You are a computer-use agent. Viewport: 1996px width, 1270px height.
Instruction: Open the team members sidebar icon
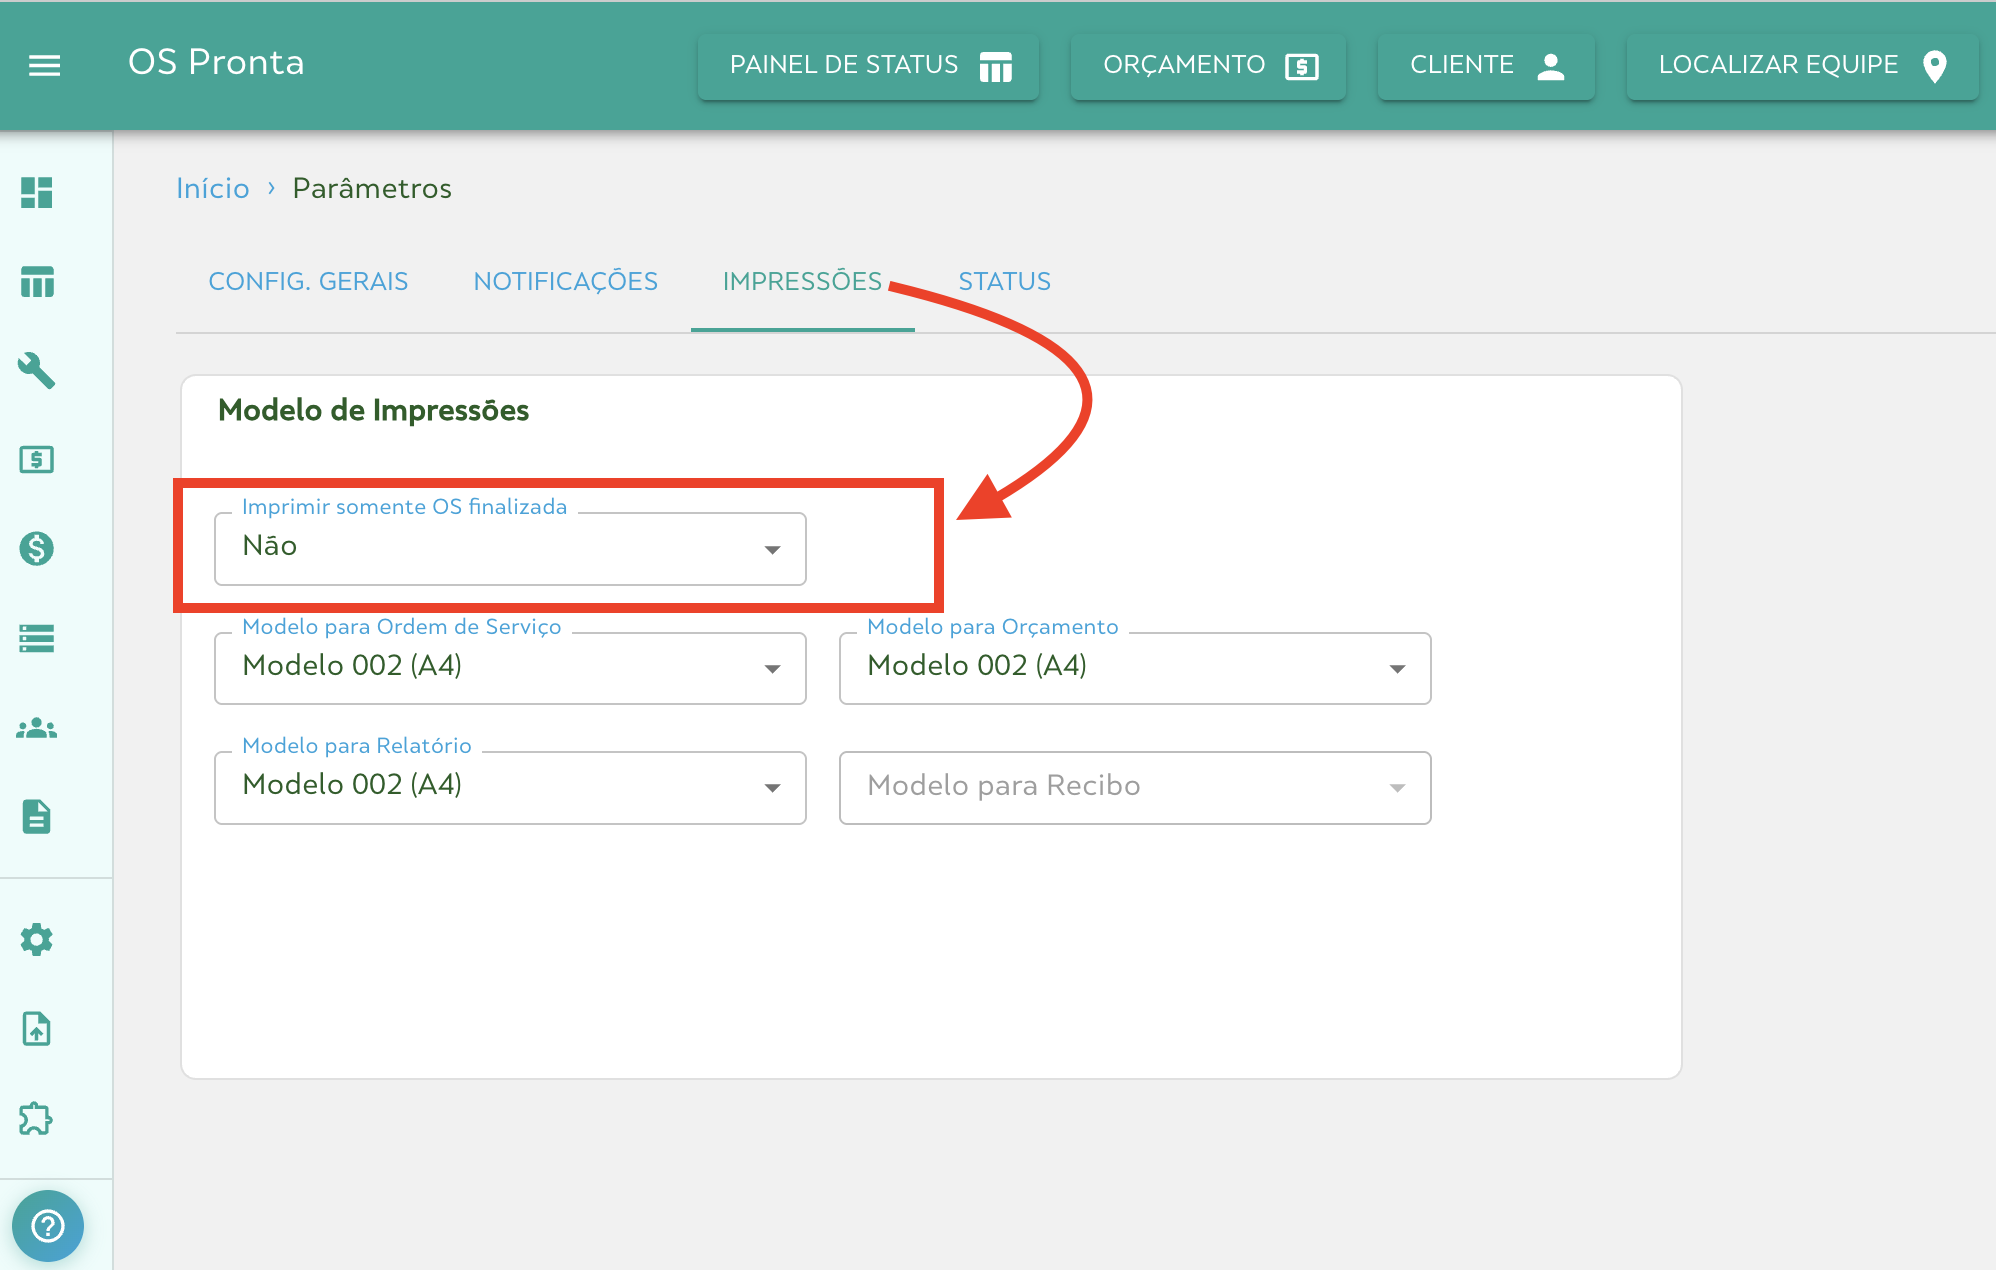(x=37, y=728)
